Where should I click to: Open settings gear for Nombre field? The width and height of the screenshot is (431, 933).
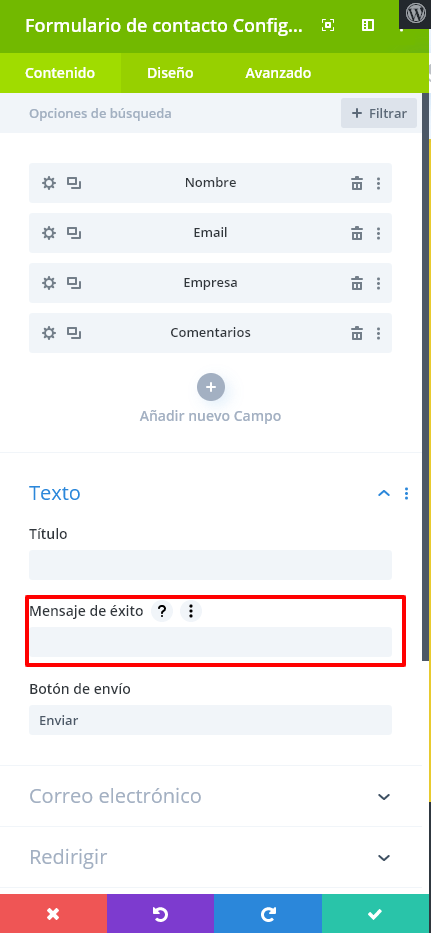[x=49, y=183]
